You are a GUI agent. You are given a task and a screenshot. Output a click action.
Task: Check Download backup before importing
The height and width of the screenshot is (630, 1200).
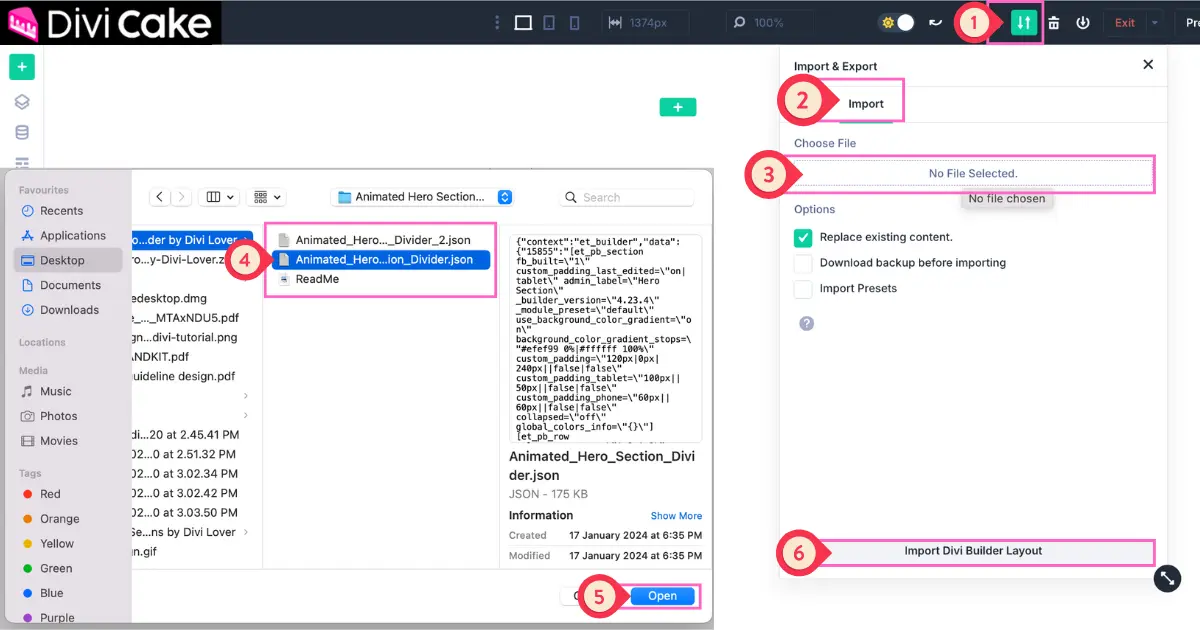(x=803, y=263)
